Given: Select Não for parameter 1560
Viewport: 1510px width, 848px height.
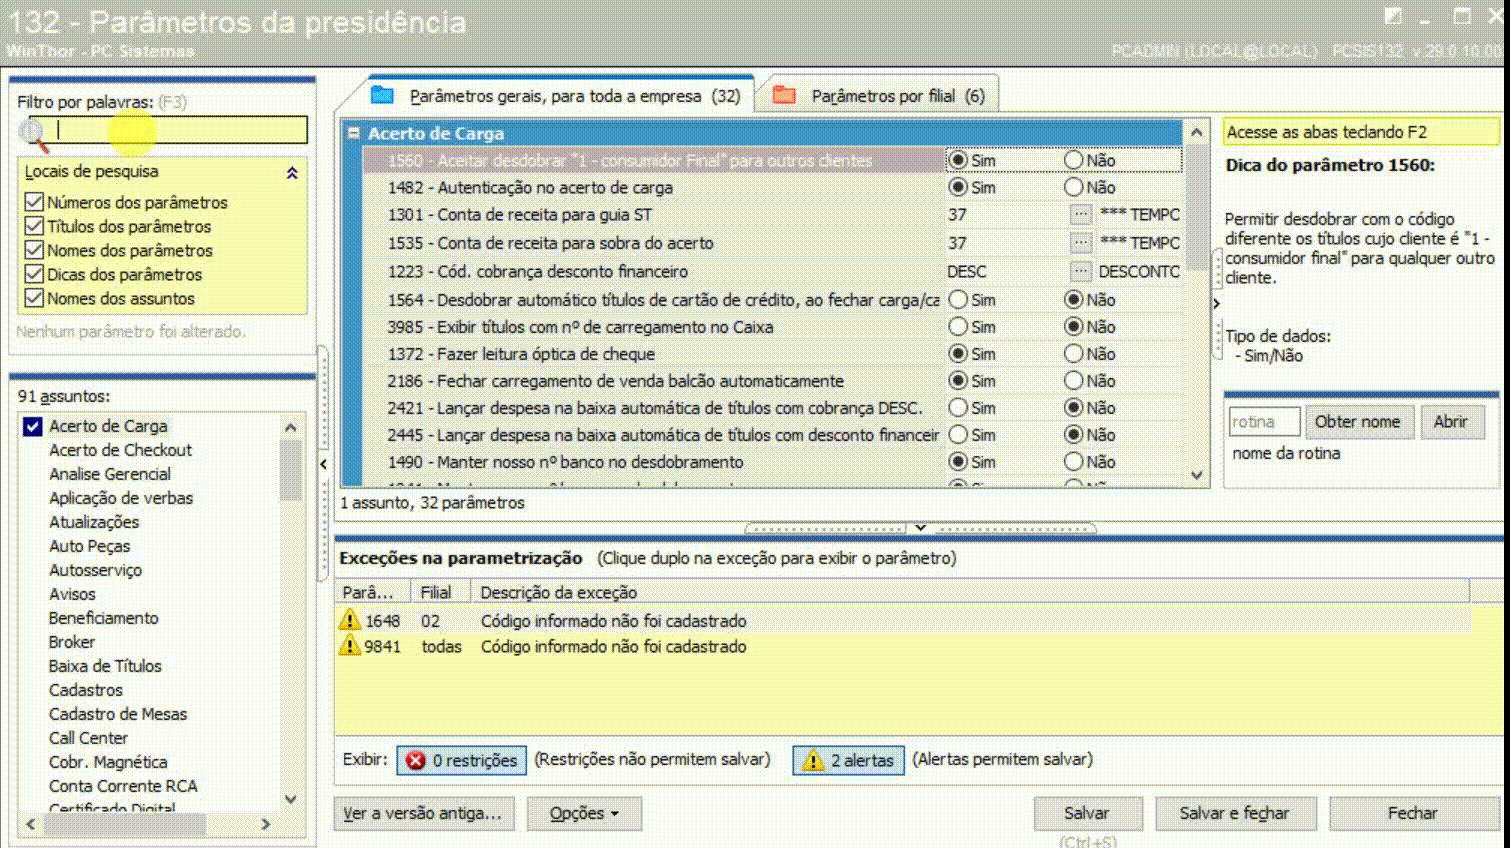Looking at the screenshot, I should click(1074, 160).
